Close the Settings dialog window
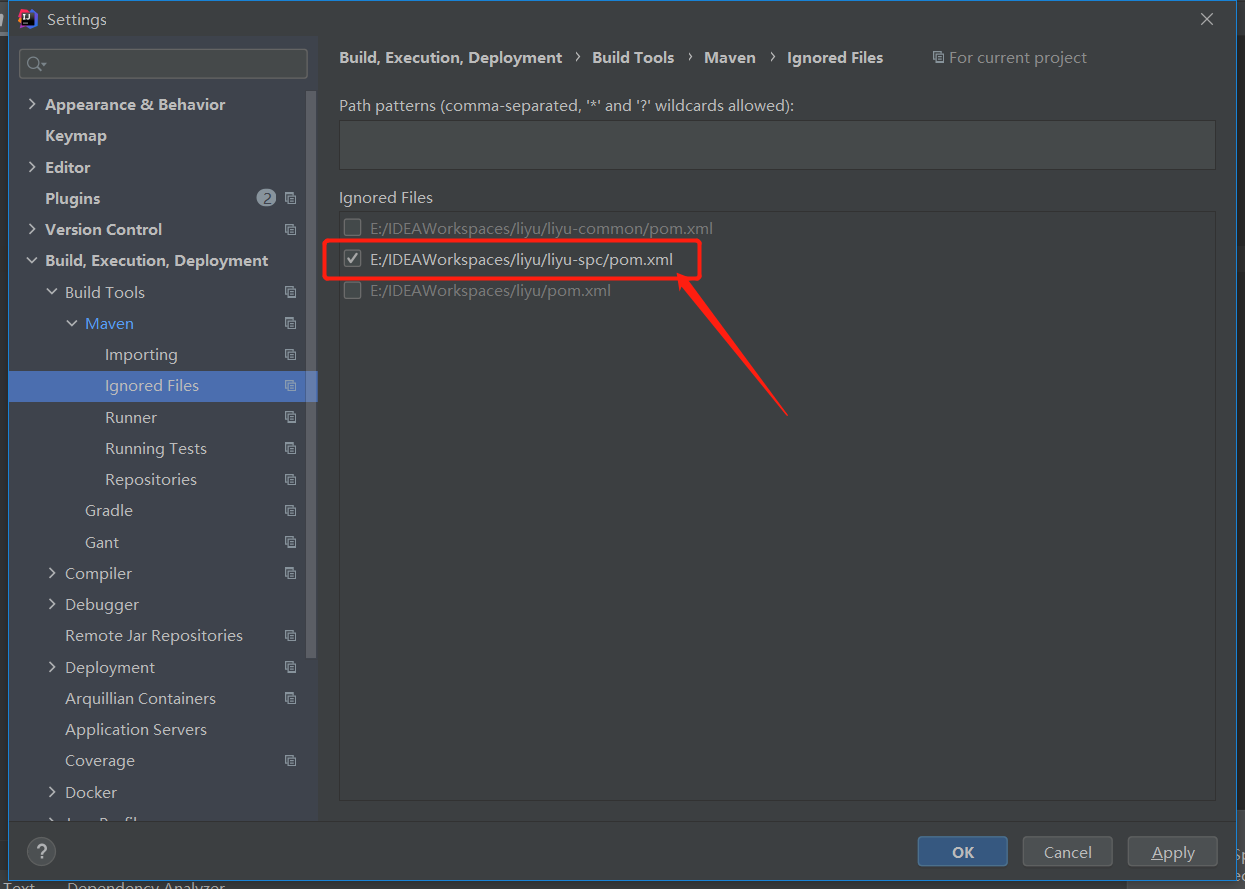The height and width of the screenshot is (889, 1245). (1207, 19)
